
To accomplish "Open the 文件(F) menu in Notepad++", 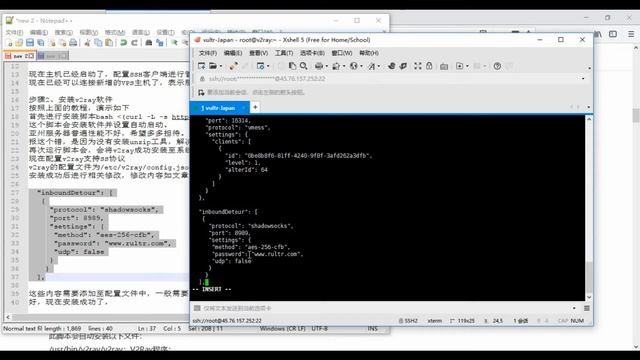I will 14,32.
